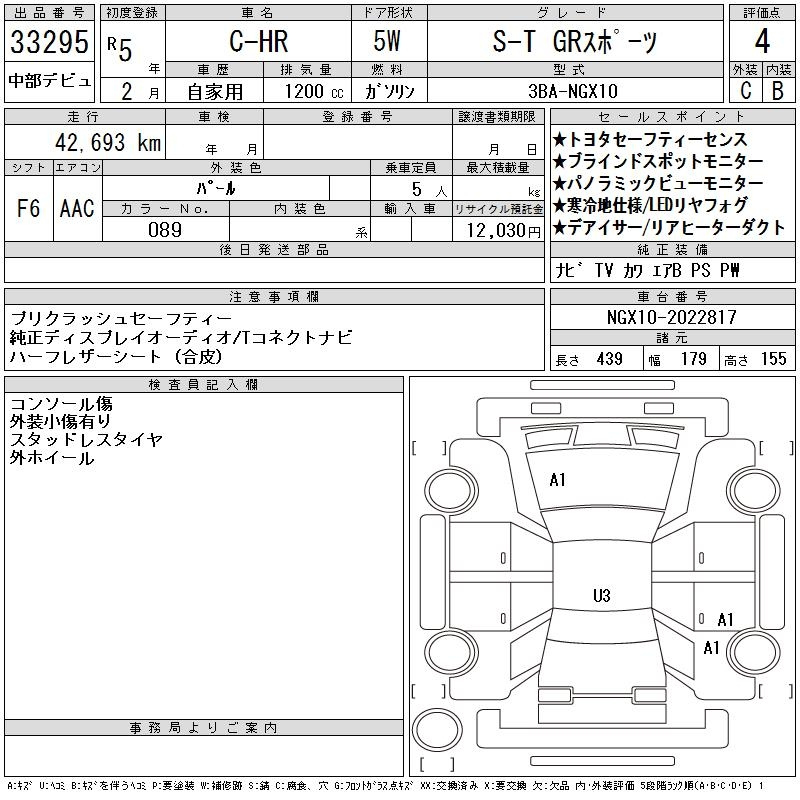The height and width of the screenshot is (800, 800).
Task: Click the 後日発送部品 header
Action: pos(274,249)
